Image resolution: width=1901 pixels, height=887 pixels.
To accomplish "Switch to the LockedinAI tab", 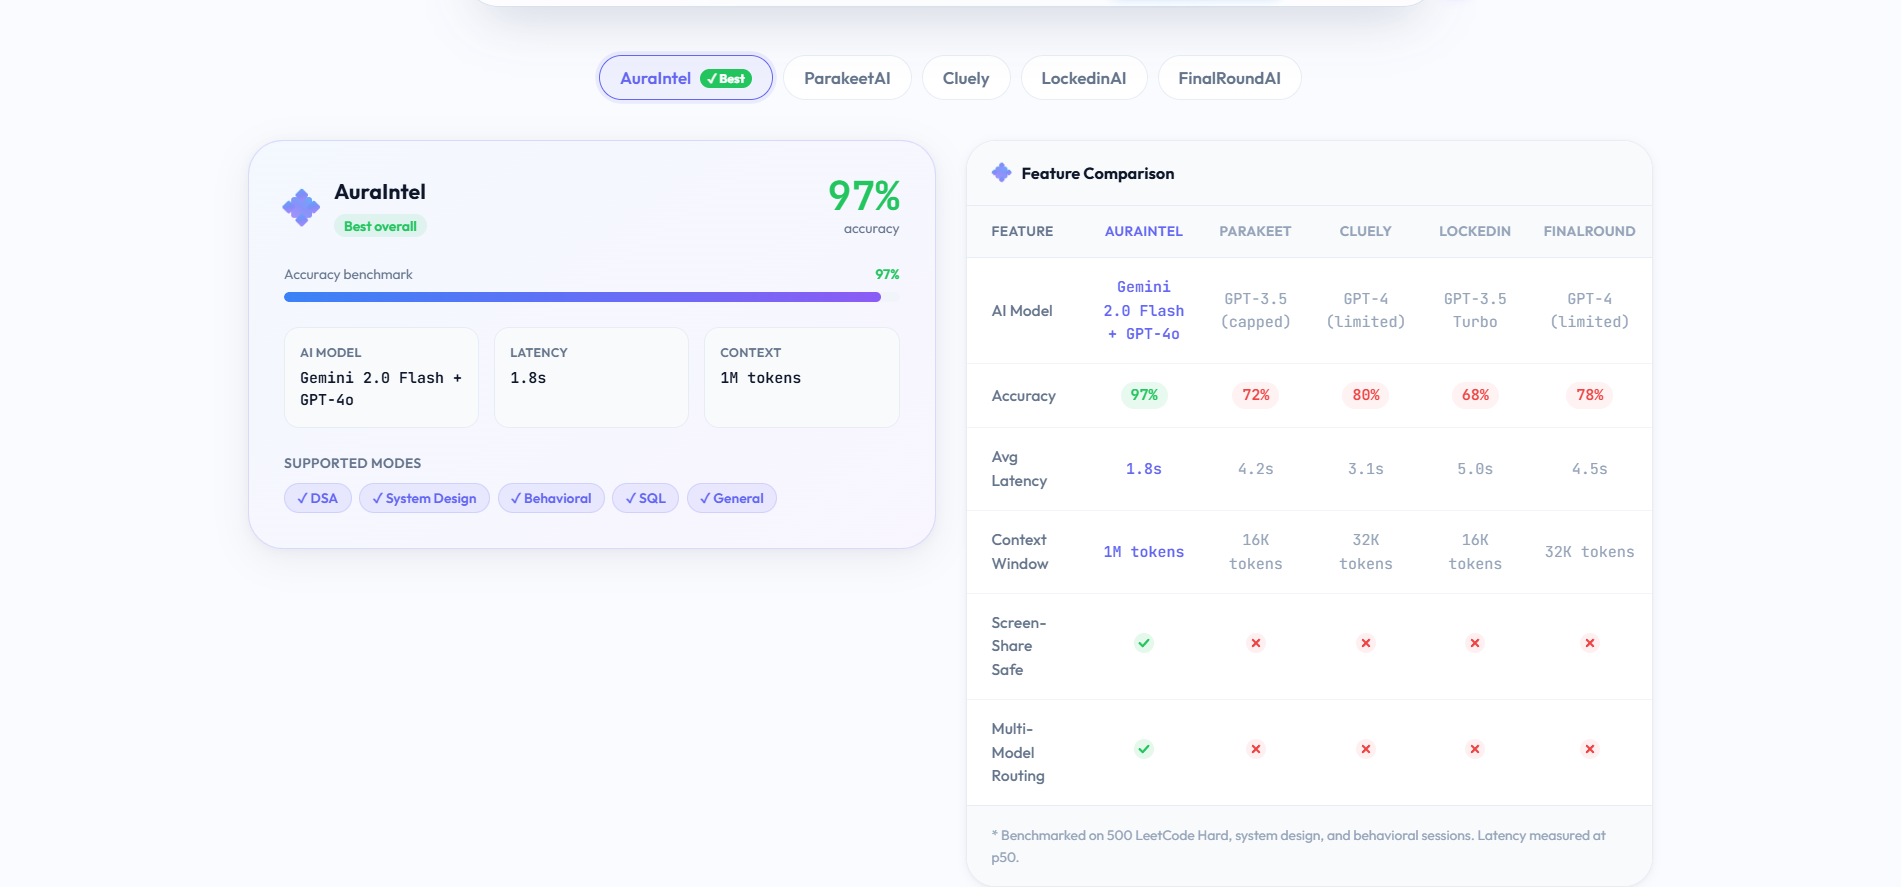I will [1084, 78].
